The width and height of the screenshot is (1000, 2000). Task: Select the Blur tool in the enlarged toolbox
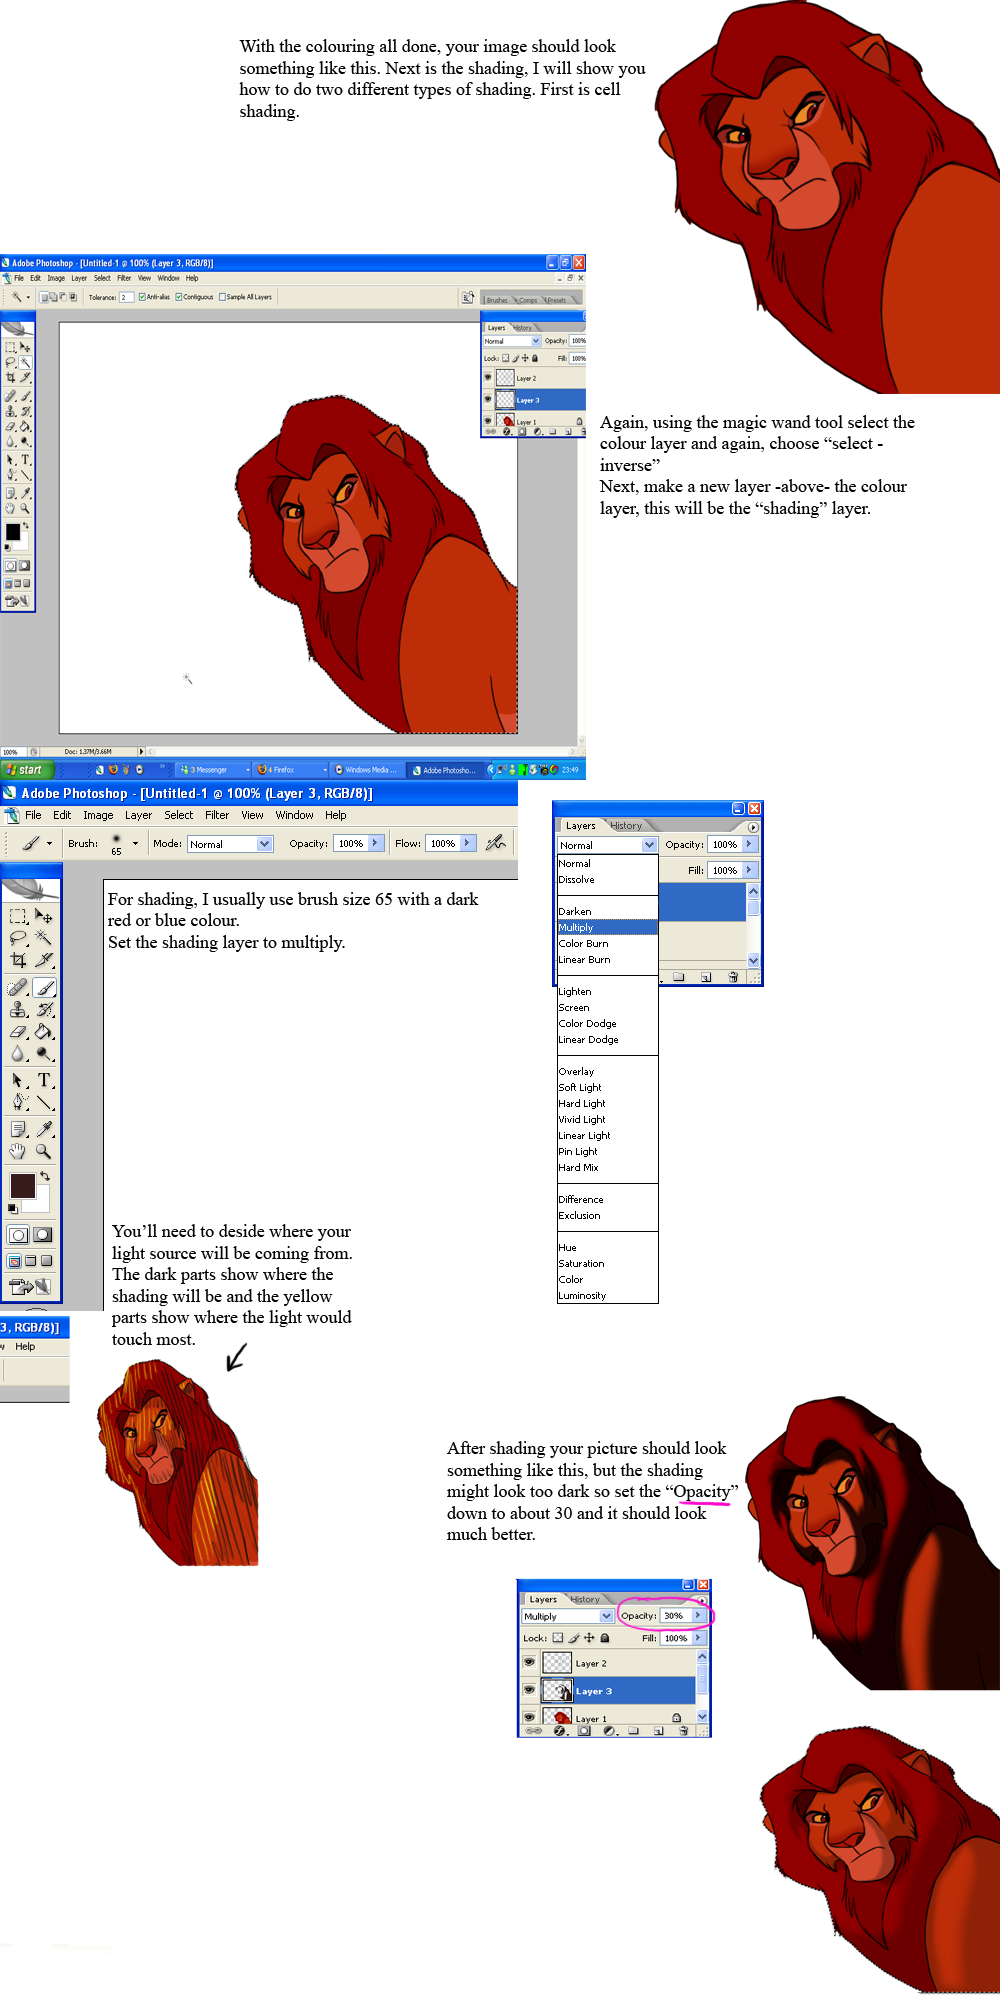coord(18,1054)
